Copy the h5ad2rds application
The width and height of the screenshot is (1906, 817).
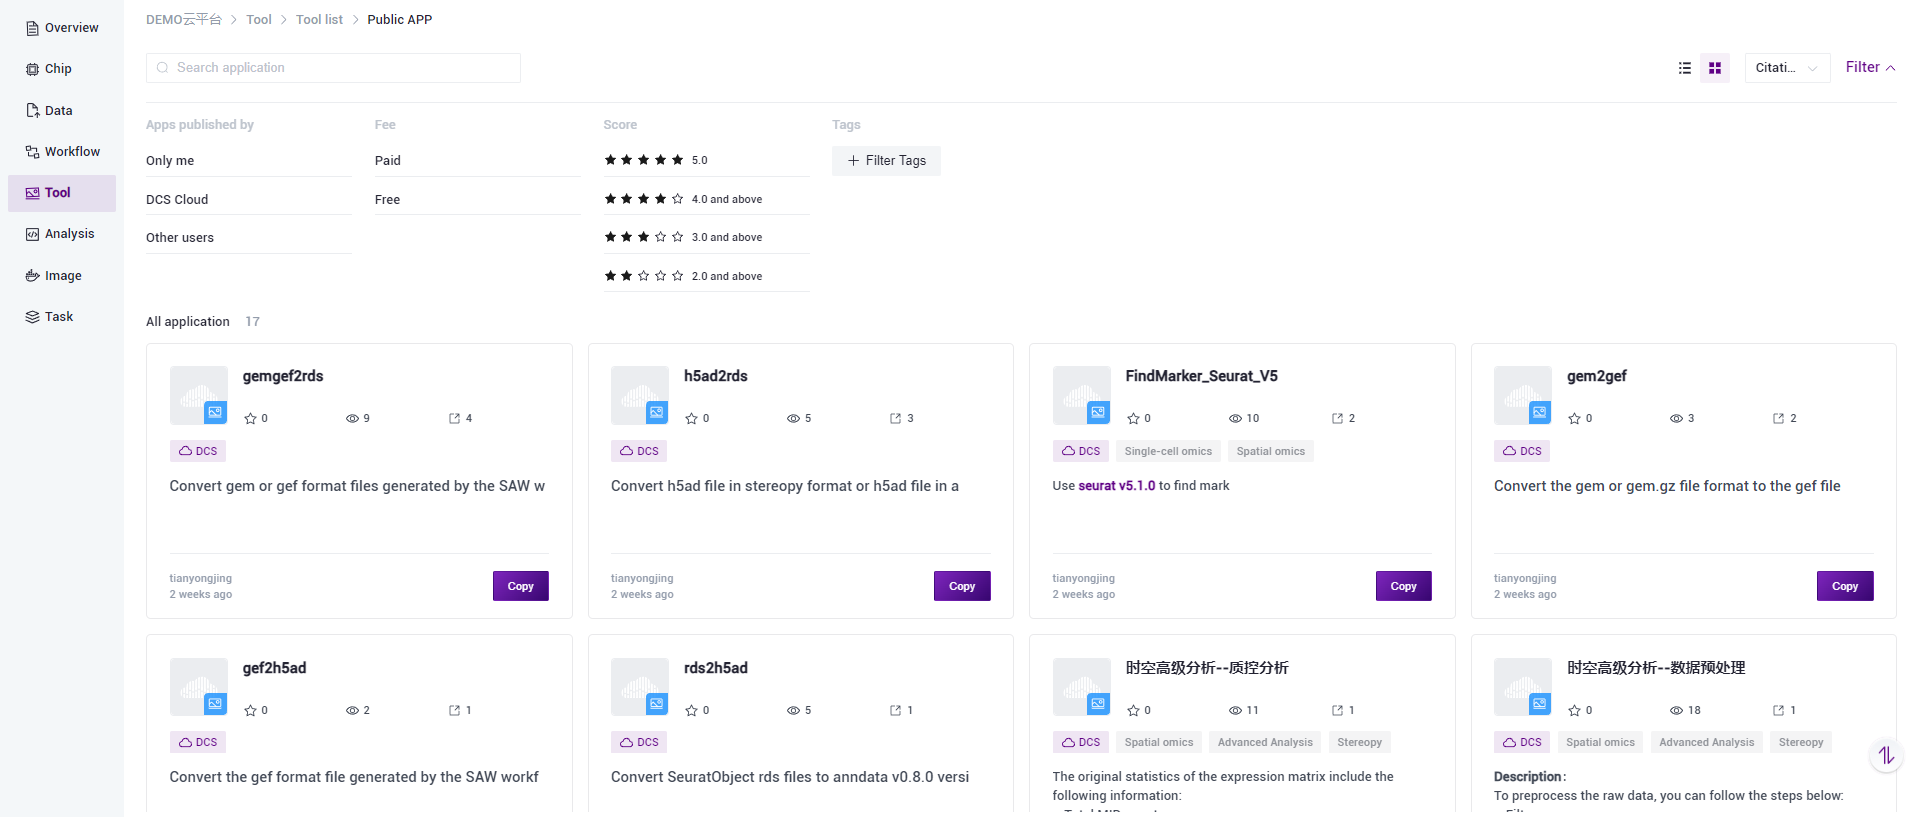[962, 586]
